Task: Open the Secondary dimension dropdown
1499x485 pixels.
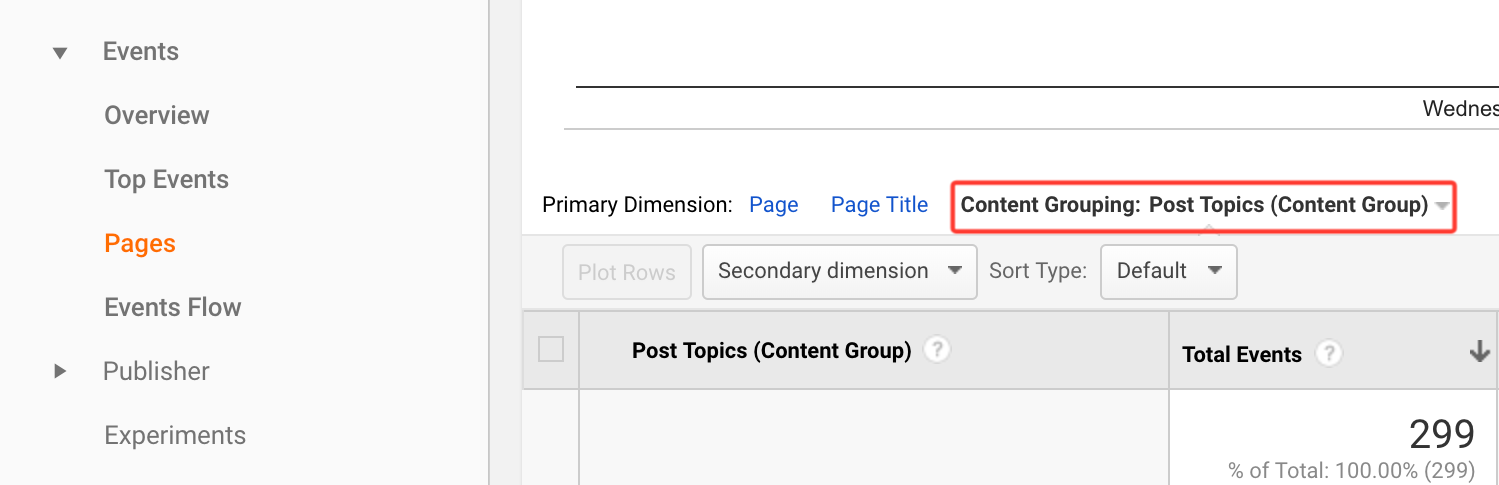Action: 840,271
